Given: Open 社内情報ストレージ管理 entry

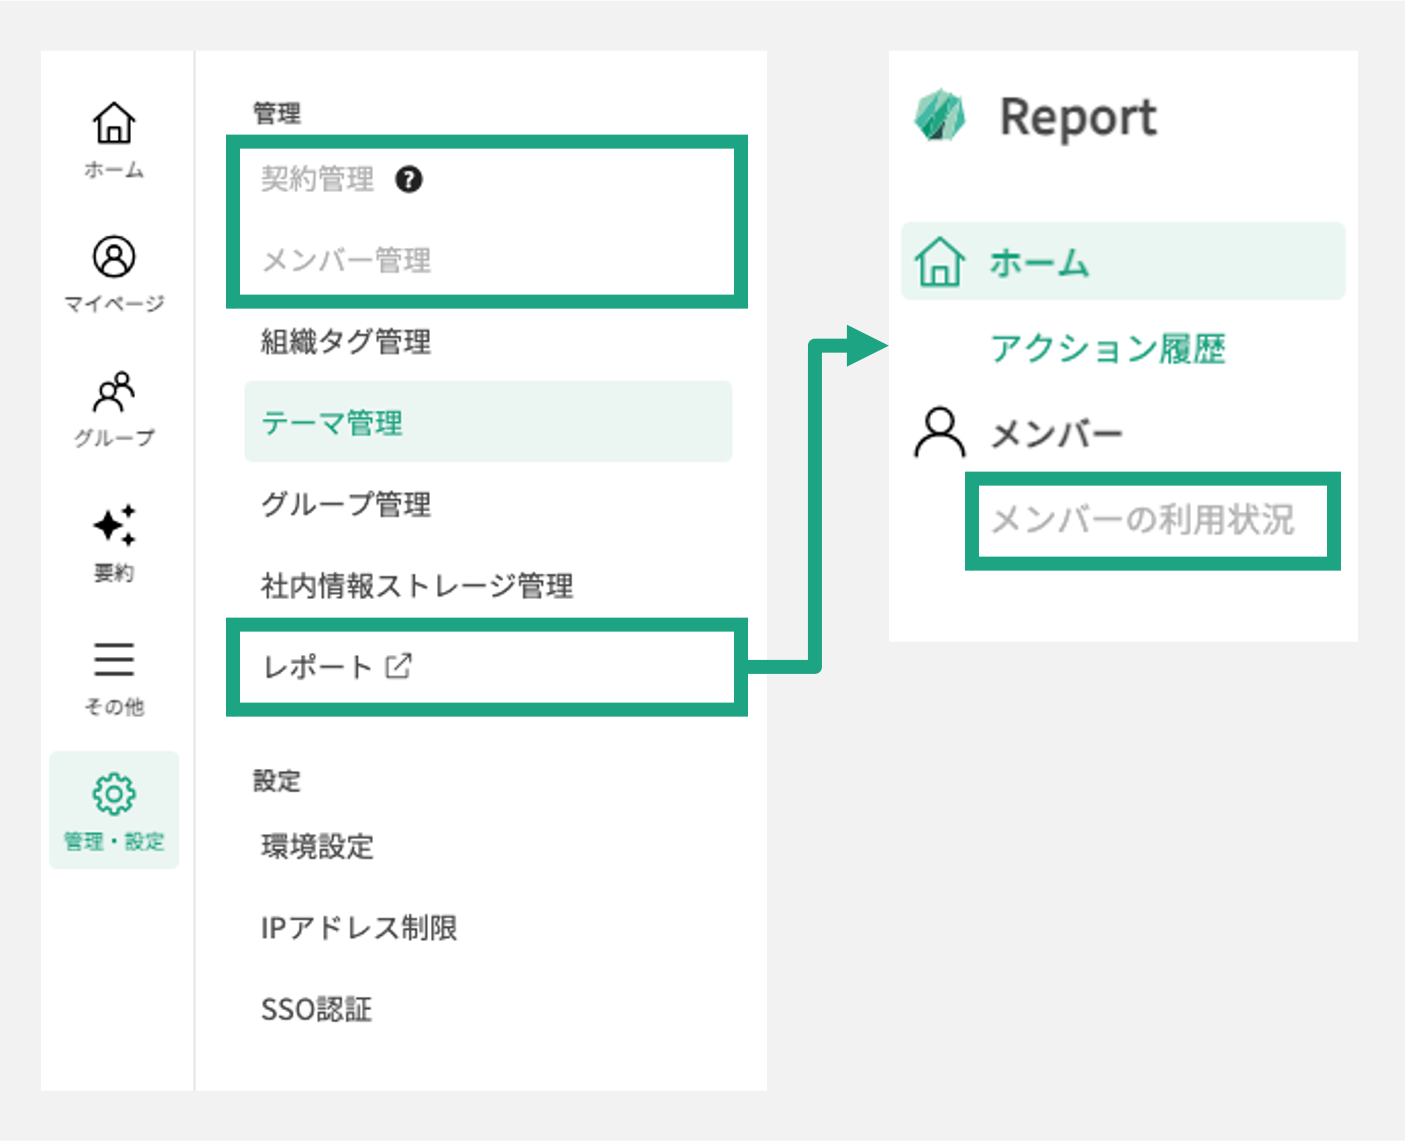Looking at the screenshot, I should [x=417, y=586].
